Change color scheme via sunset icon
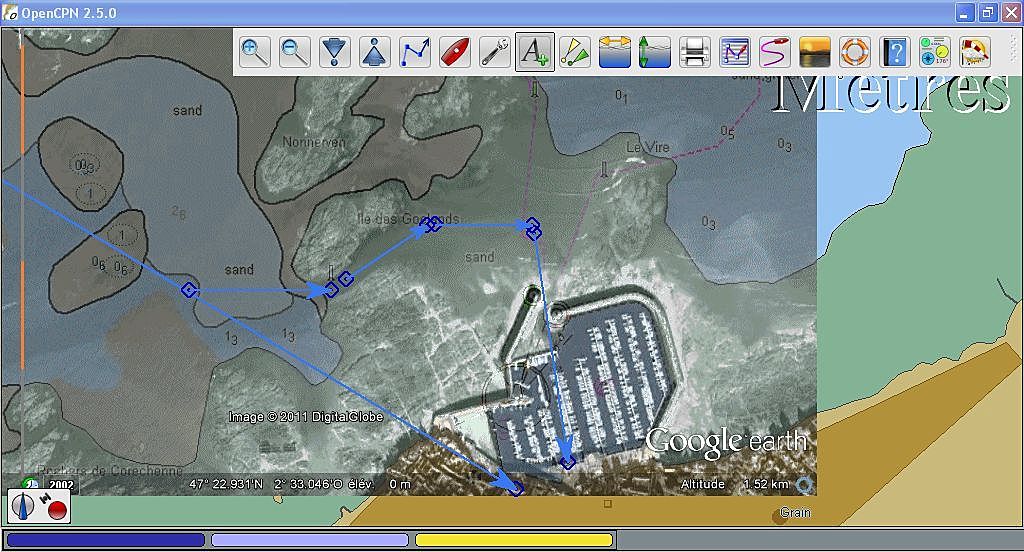This screenshot has height=552, width=1024. tap(815, 52)
